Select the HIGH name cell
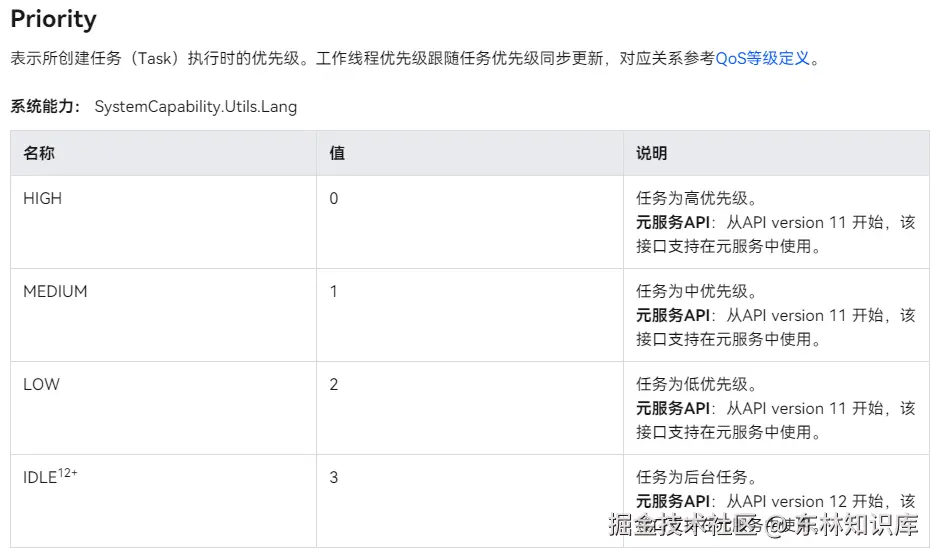The height and width of the screenshot is (556, 936). coord(42,198)
